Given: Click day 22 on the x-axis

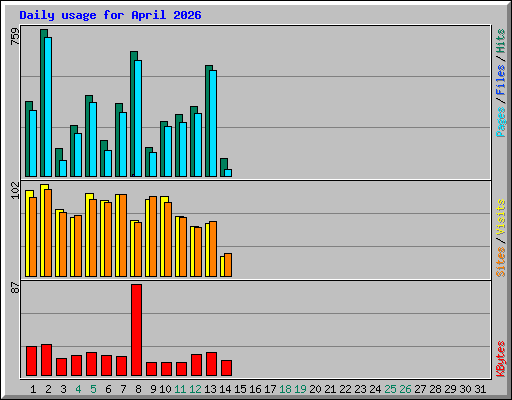Looking at the screenshot, I should (345, 389).
